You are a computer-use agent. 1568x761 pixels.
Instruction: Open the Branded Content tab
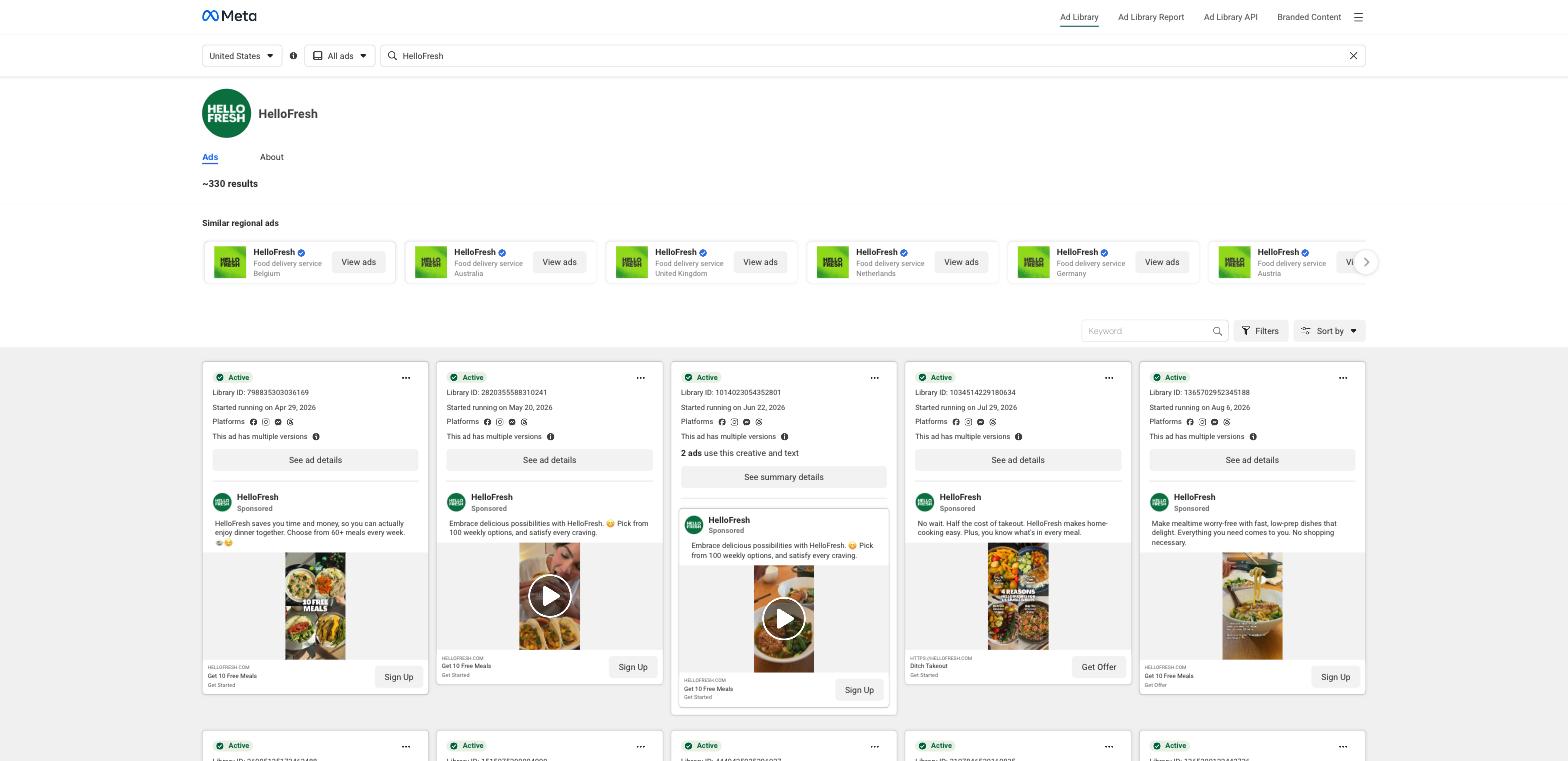1309,17
